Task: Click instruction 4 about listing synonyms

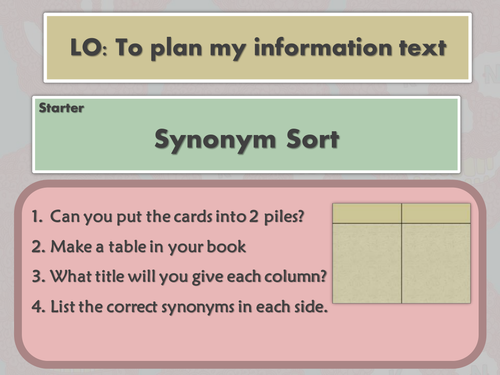Action: (x=180, y=307)
